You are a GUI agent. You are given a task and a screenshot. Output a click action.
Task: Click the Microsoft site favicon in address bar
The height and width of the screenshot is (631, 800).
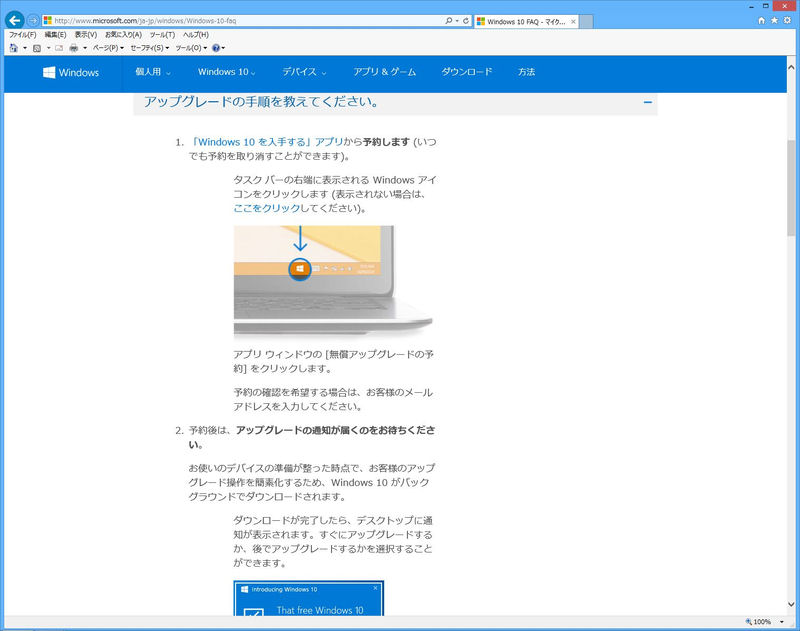coord(47,20)
